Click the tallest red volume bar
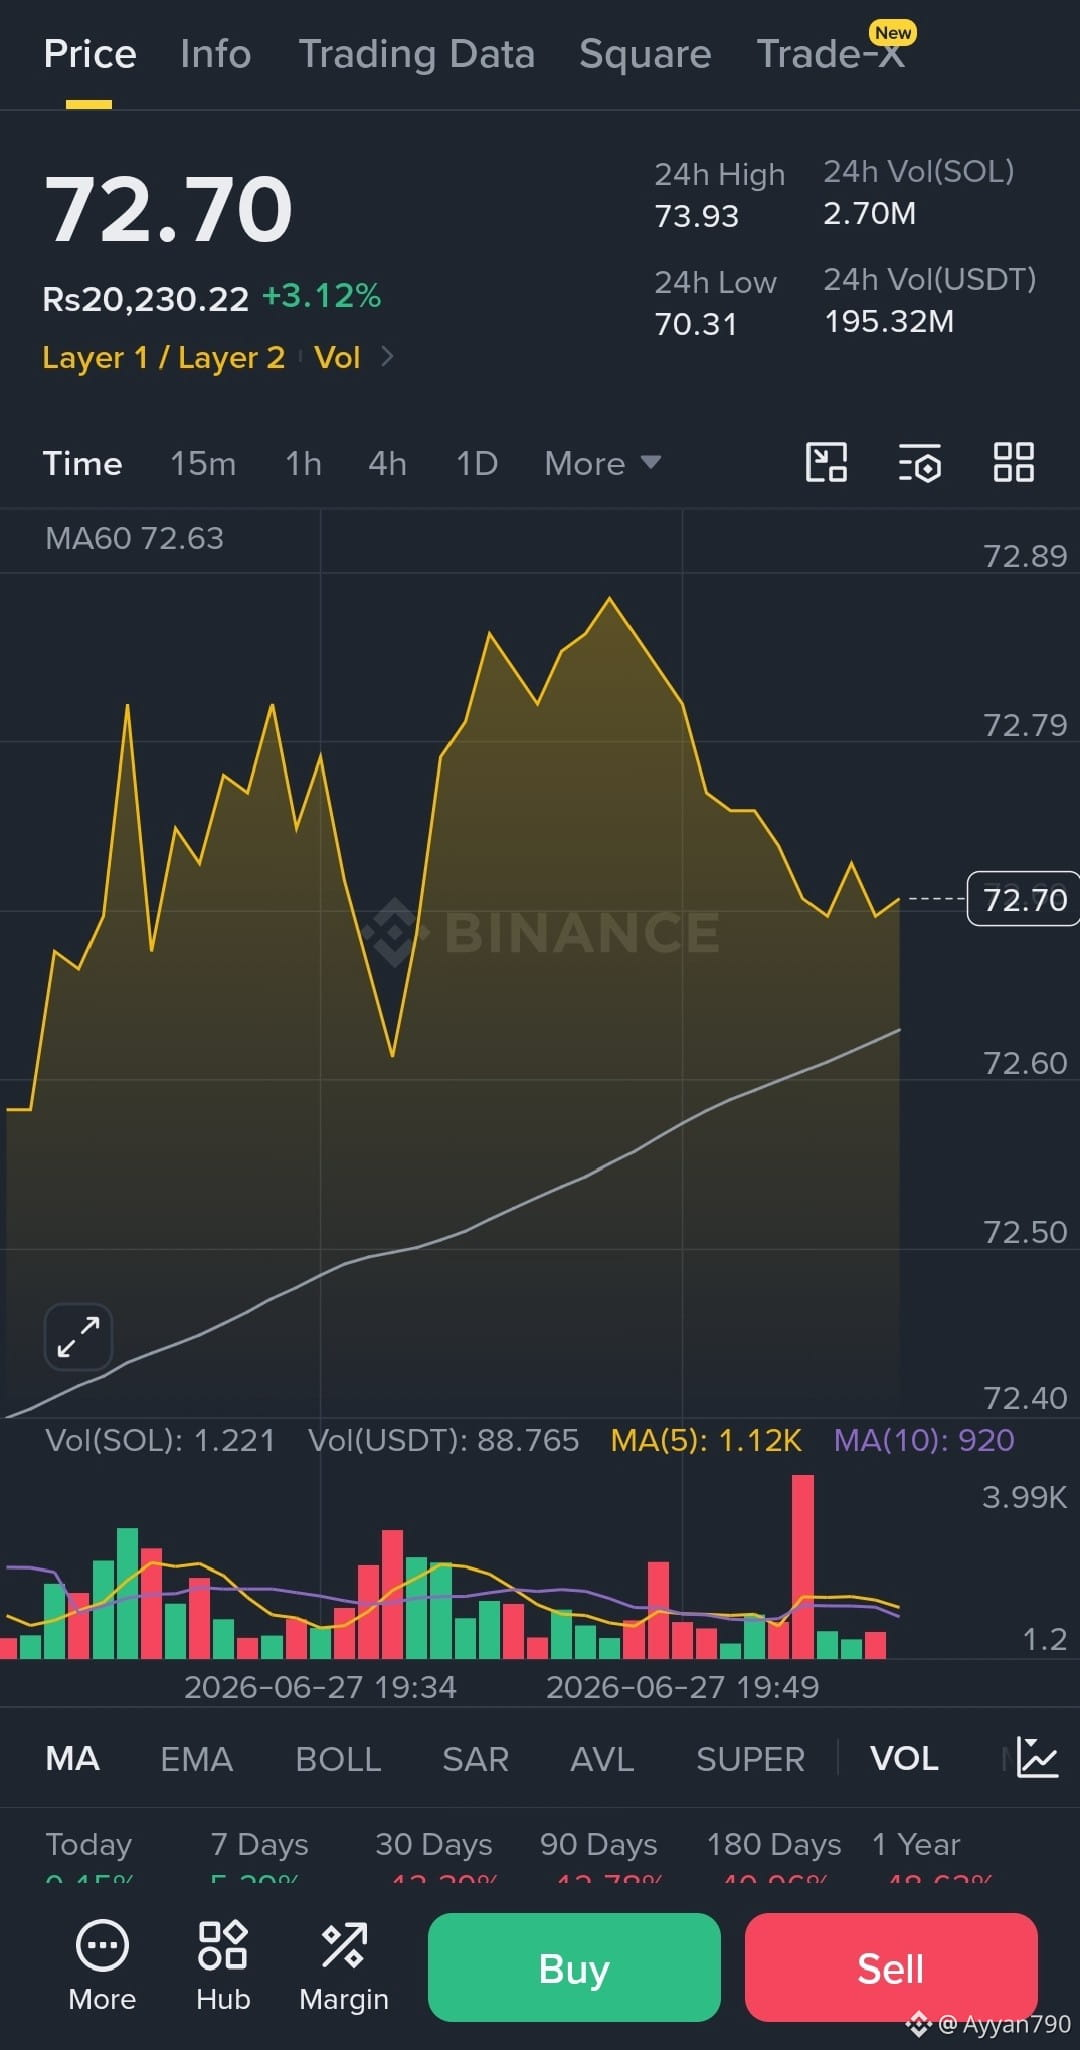Screen dimensions: 1080x2050 point(803,1567)
